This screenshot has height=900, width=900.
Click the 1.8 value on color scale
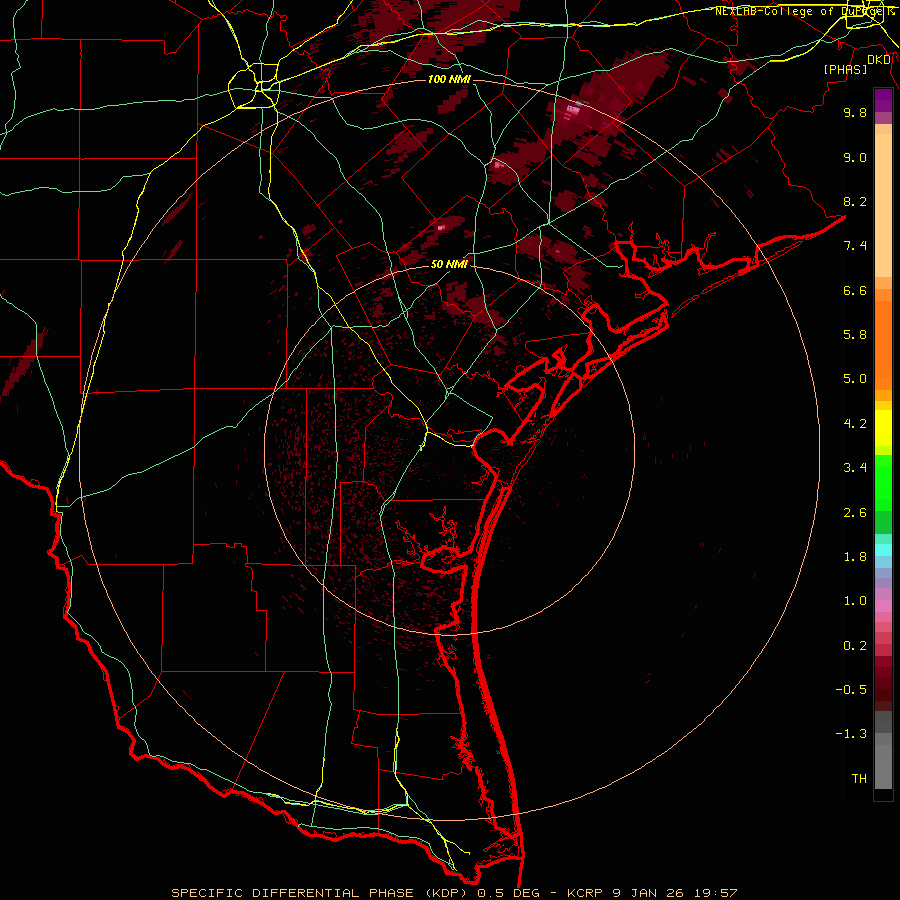(855, 557)
